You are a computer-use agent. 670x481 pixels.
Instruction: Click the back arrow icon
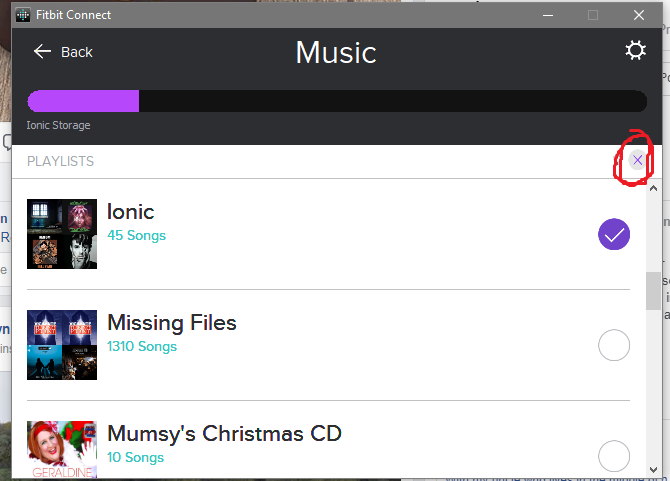click(x=42, y=52)
